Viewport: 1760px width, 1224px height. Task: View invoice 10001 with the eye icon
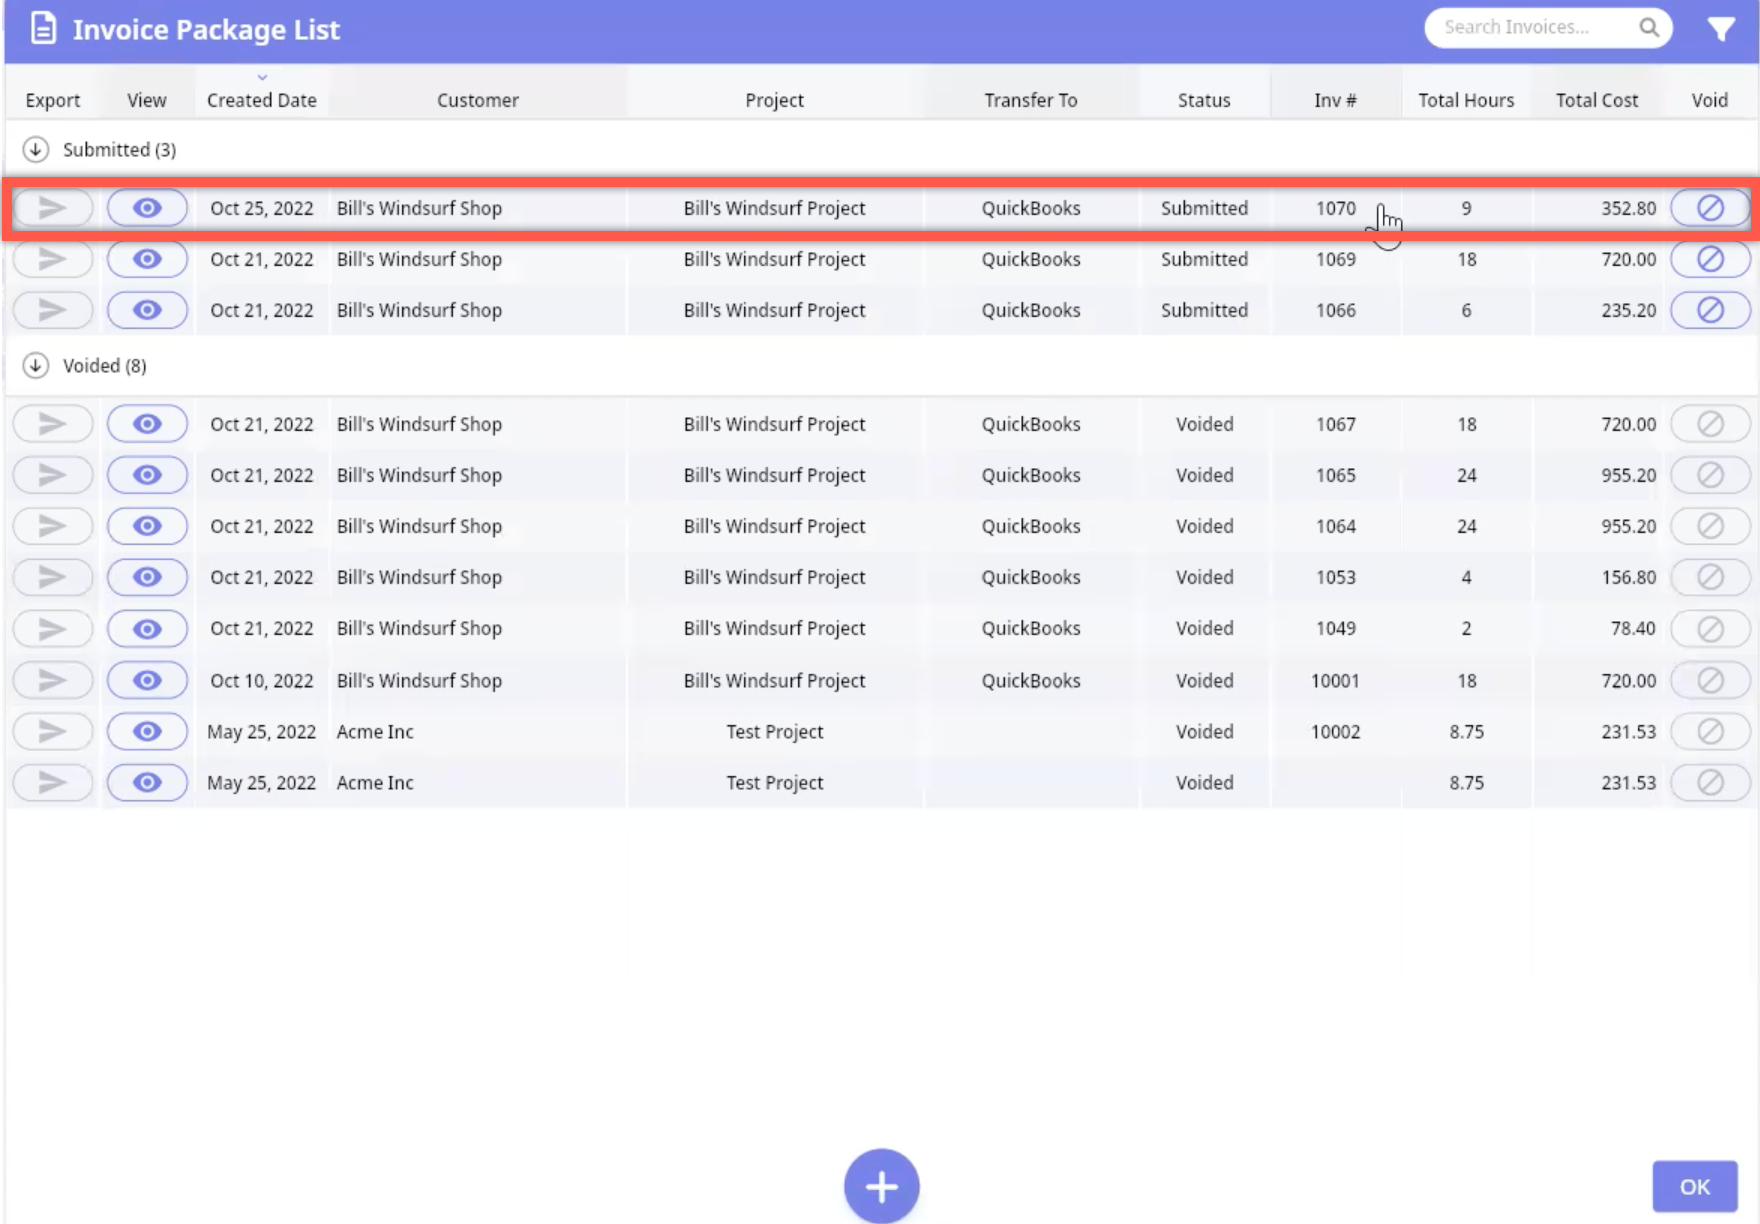click(x=147, y=680)
